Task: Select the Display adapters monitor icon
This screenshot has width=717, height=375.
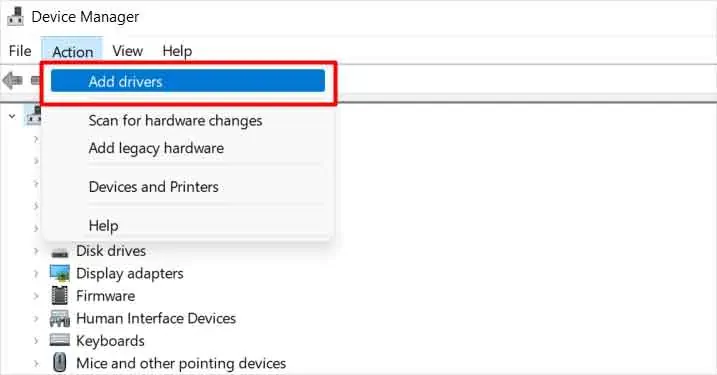Action: click(x=59, y=273)
